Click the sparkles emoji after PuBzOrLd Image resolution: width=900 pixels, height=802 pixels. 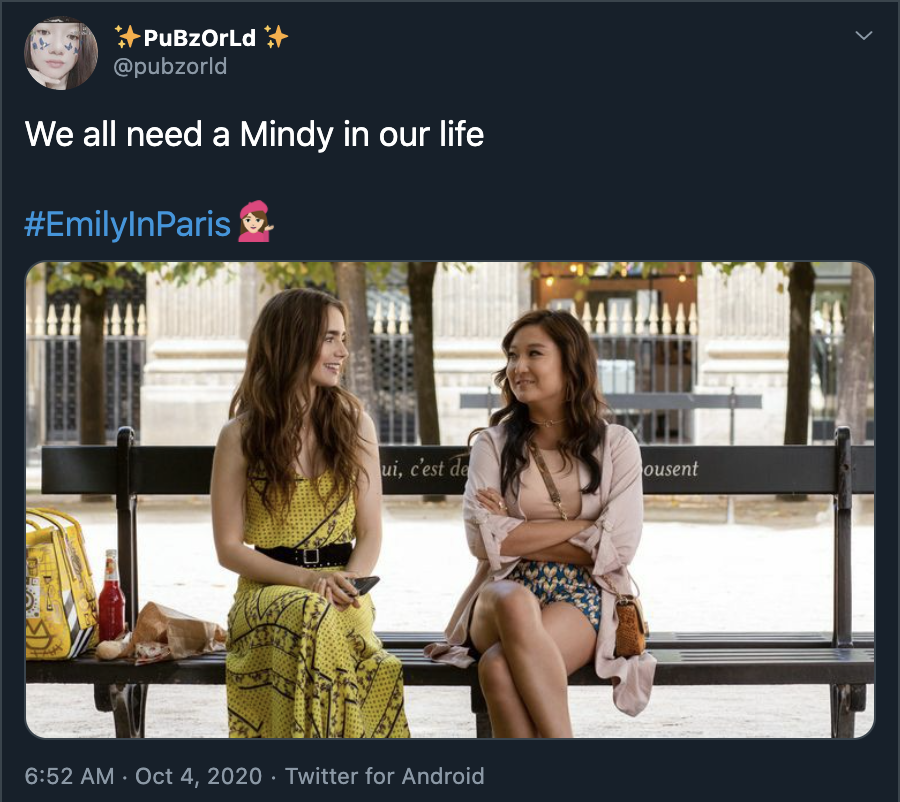click(276, 36)
